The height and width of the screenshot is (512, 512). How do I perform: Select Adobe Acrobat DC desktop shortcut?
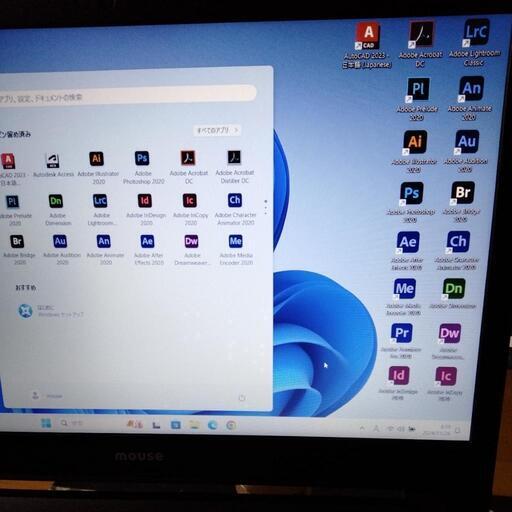coord(421,44)
